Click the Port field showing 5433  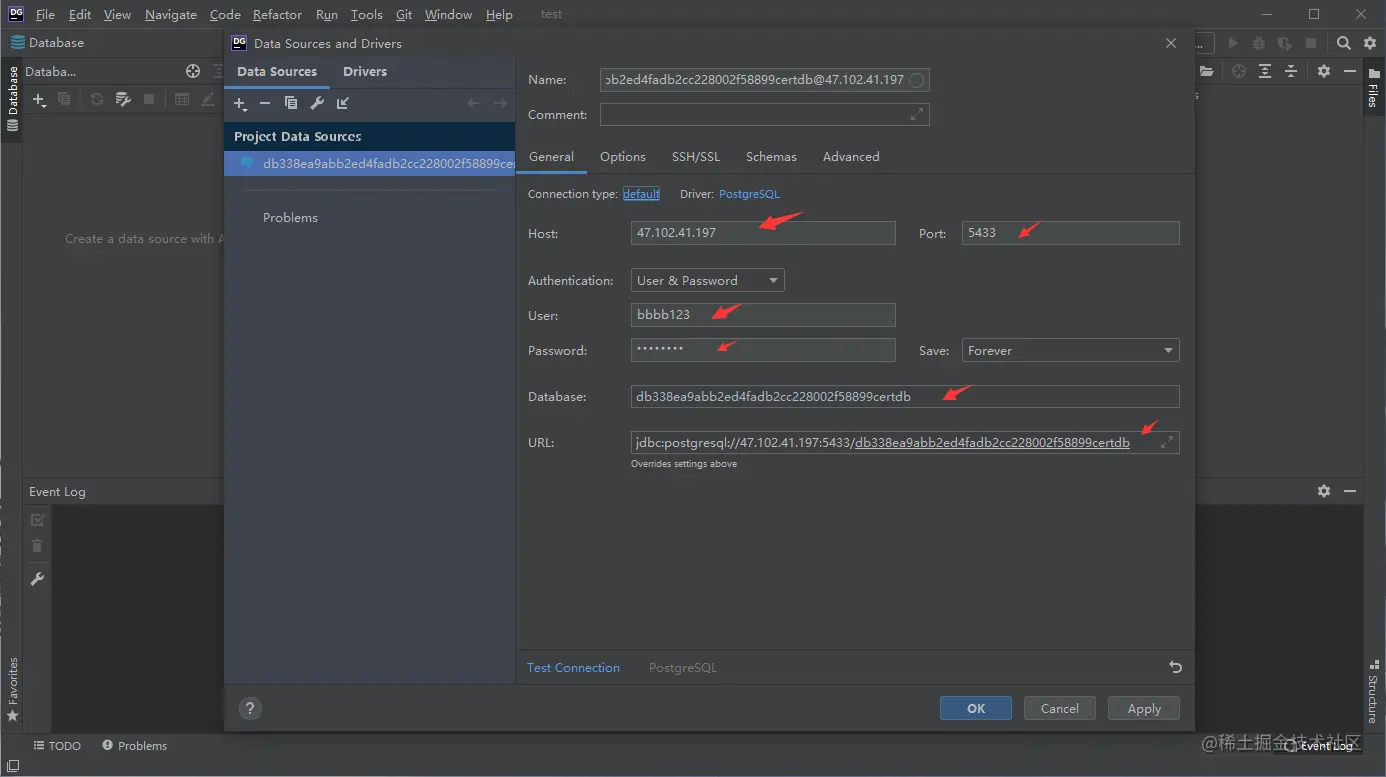point(1071,233)
